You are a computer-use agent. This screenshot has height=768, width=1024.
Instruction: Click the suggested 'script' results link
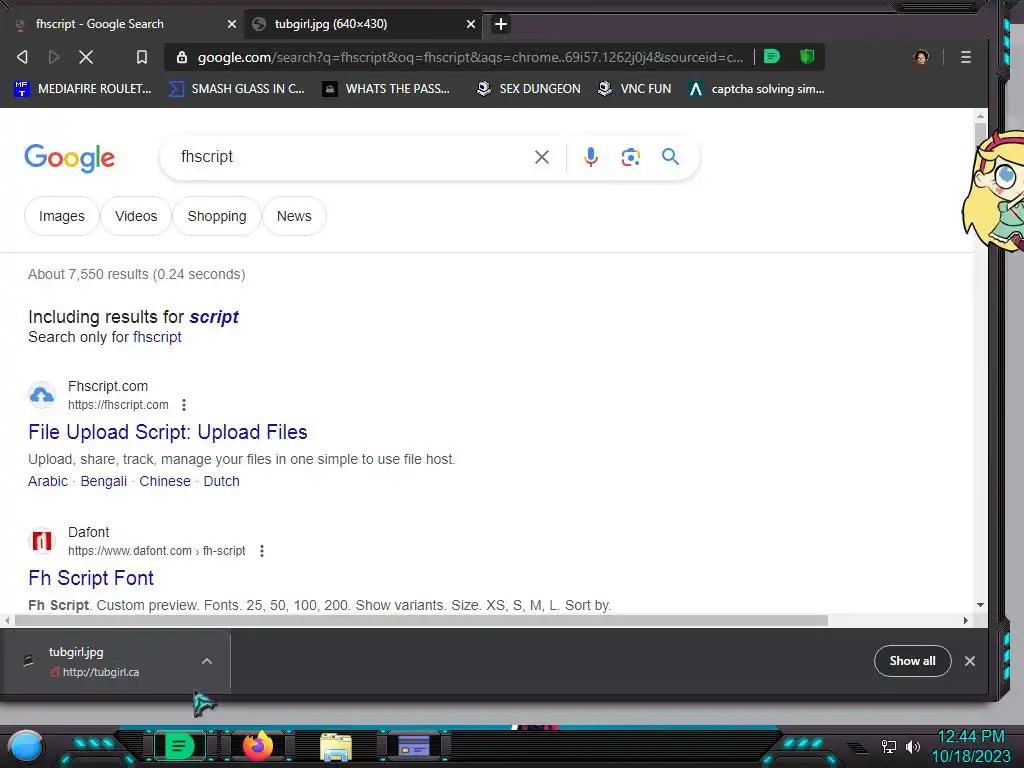(x=214, y=317)
